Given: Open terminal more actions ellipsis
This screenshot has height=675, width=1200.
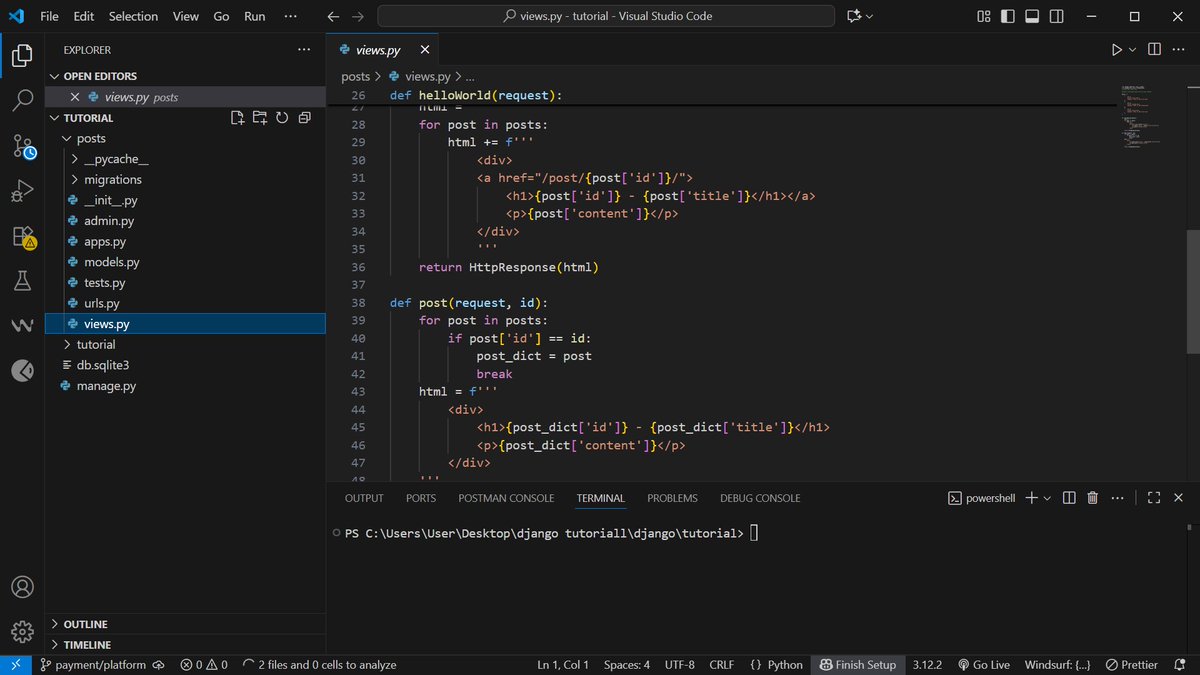Looking at the screenshot, I should (1115, 498).
